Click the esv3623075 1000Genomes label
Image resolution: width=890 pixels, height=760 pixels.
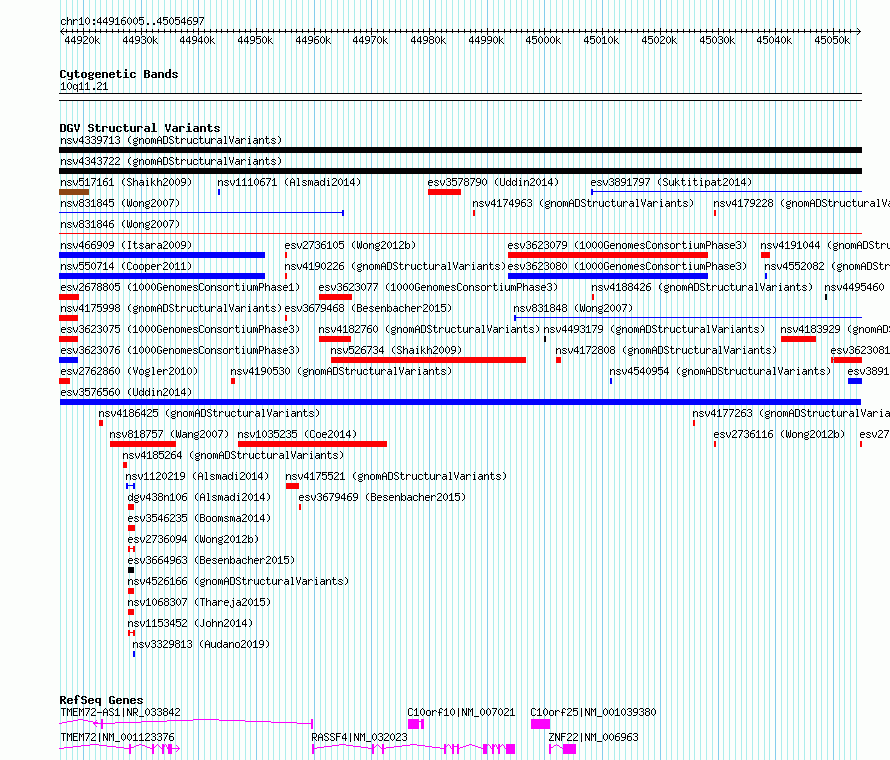[x=180, y=329]
